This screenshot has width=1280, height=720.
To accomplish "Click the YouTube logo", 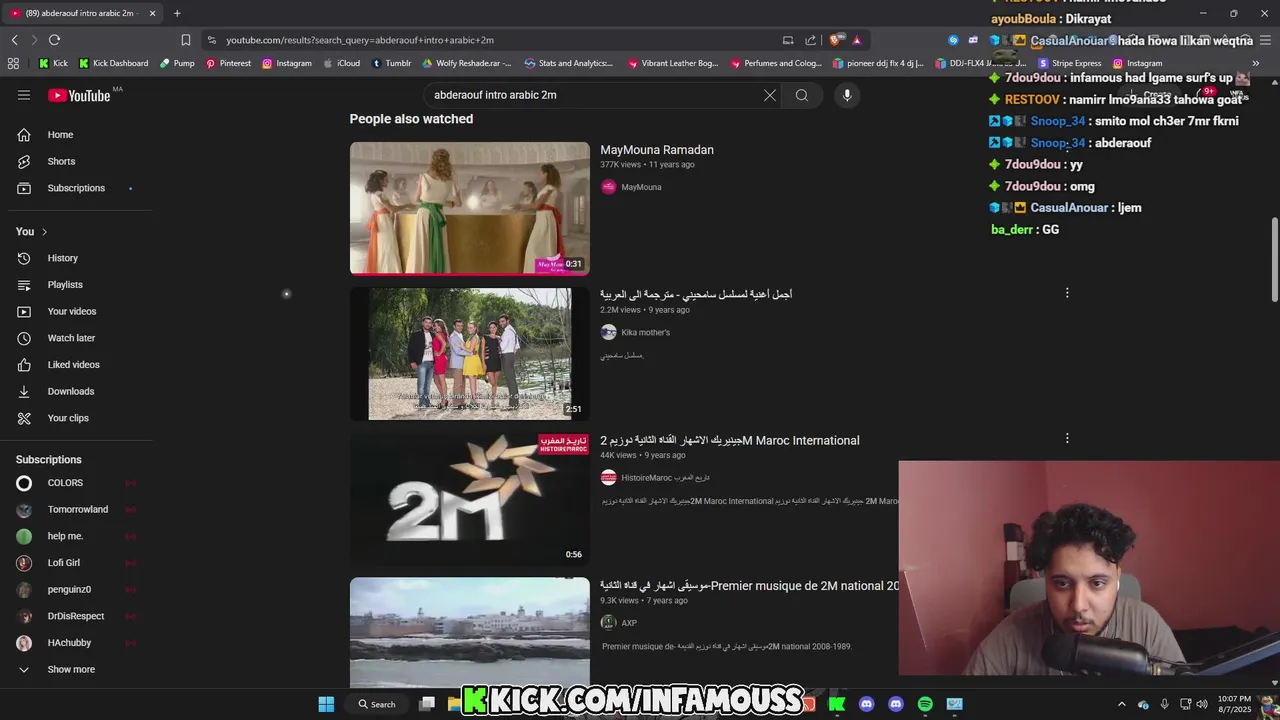I will pos(80,95).
